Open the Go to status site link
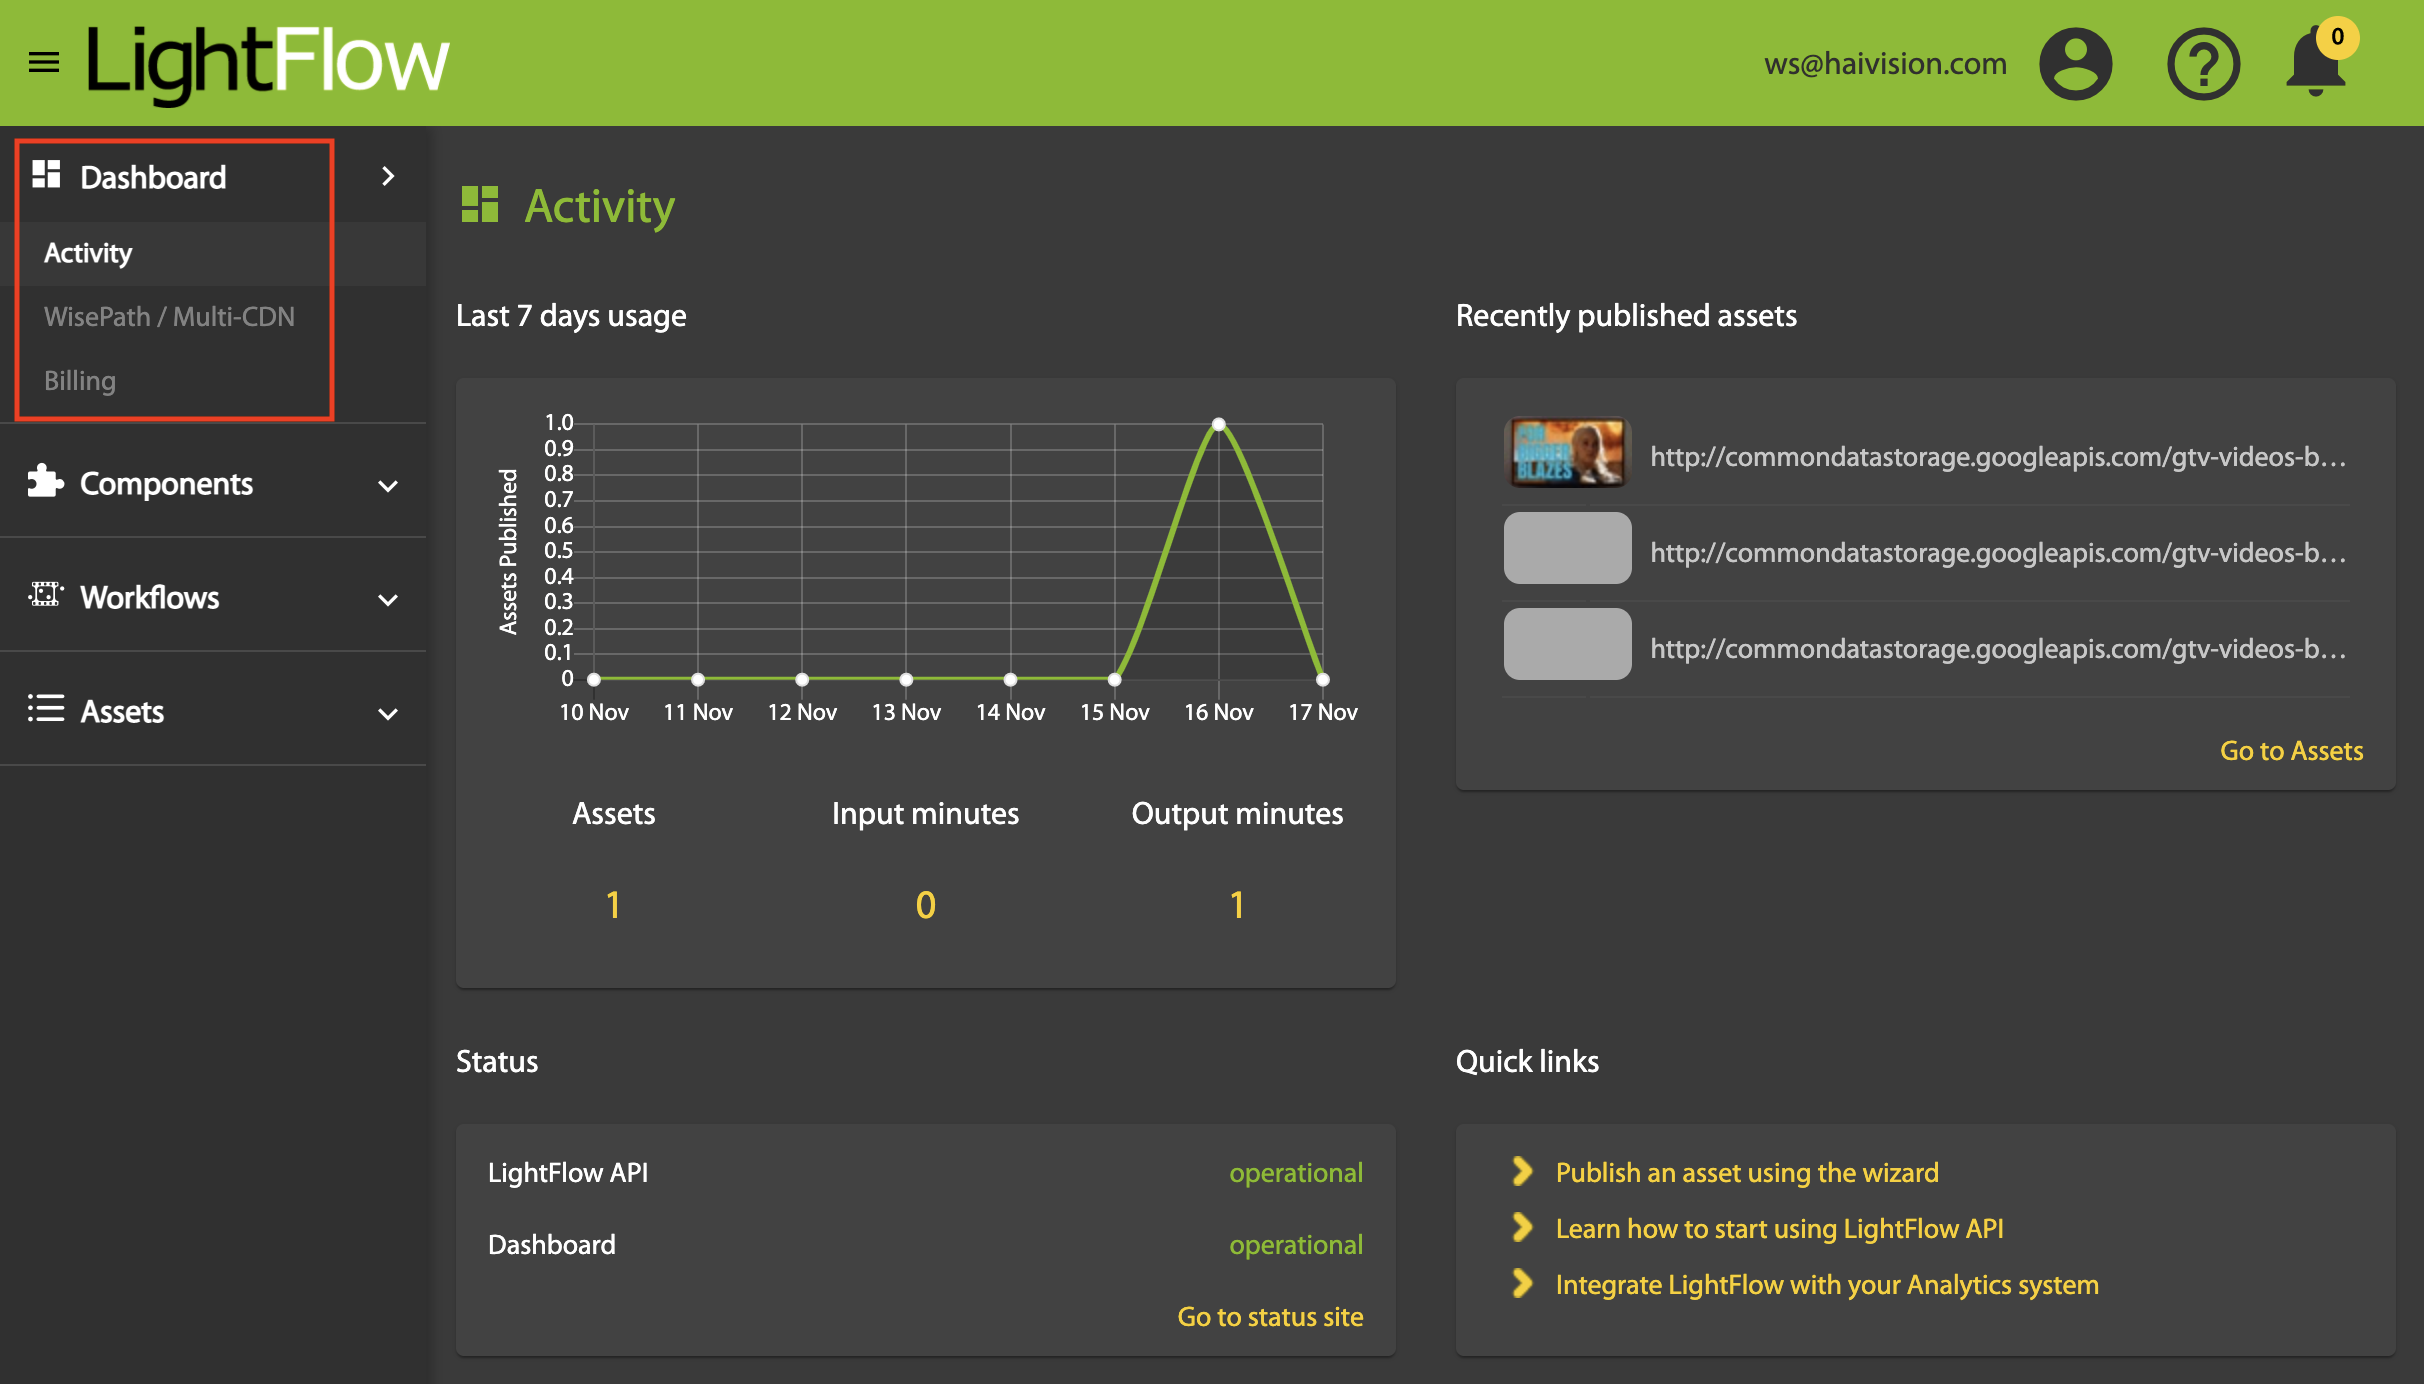This screenshot has height=1384, width=2424. point(1270,1317)
